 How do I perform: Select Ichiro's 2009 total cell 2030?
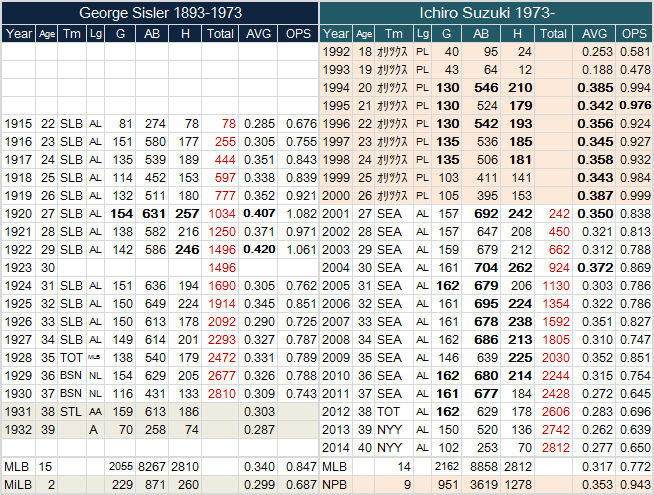click(x=553, y=357)
